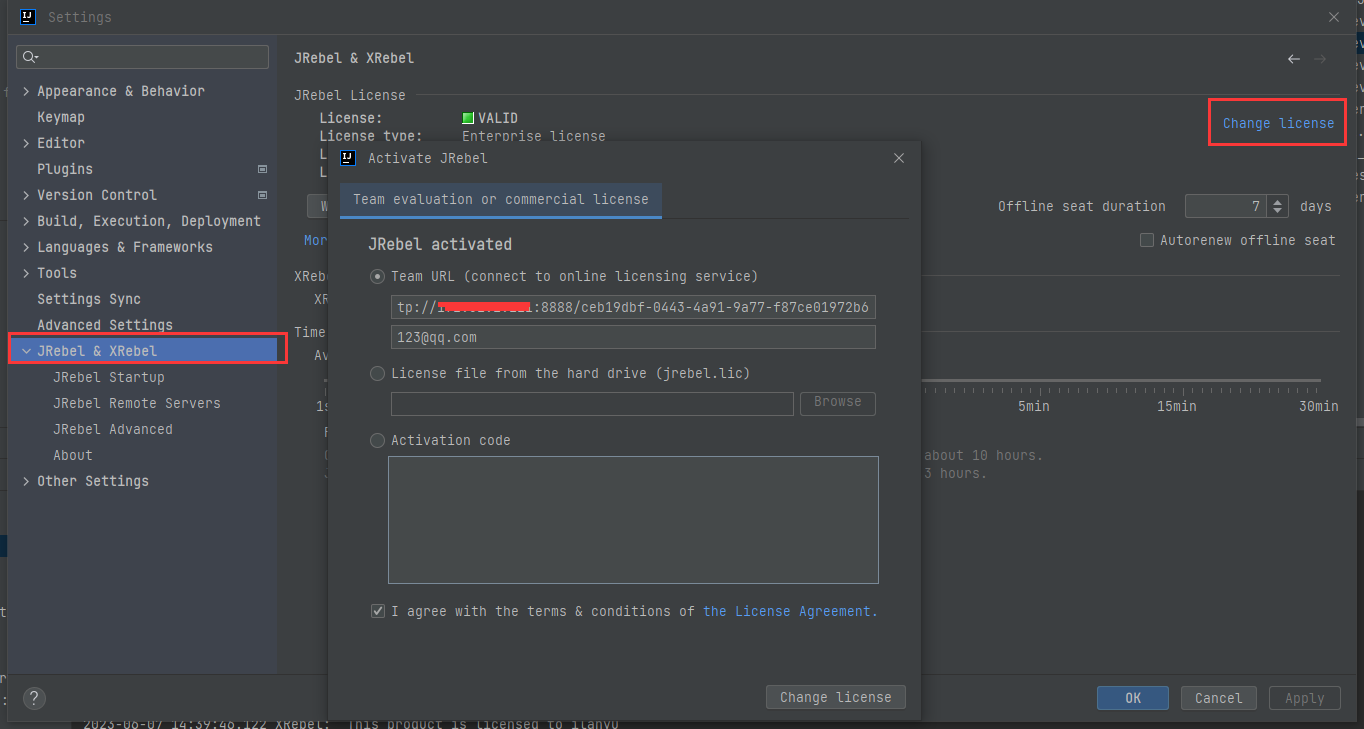Expand Languages & Frameworks node
1364x729 pixels.
[26, 247]
